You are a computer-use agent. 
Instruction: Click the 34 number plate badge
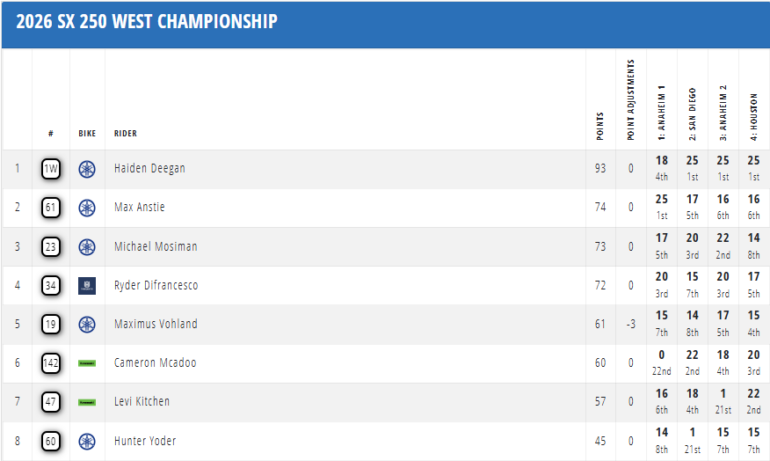point(51,286)
